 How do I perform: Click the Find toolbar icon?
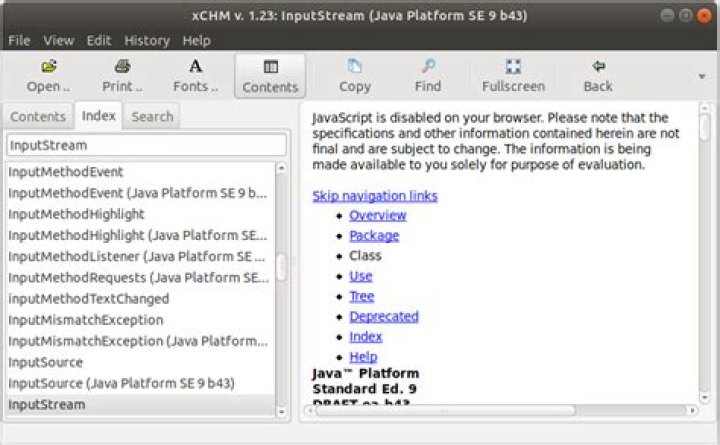428,67
